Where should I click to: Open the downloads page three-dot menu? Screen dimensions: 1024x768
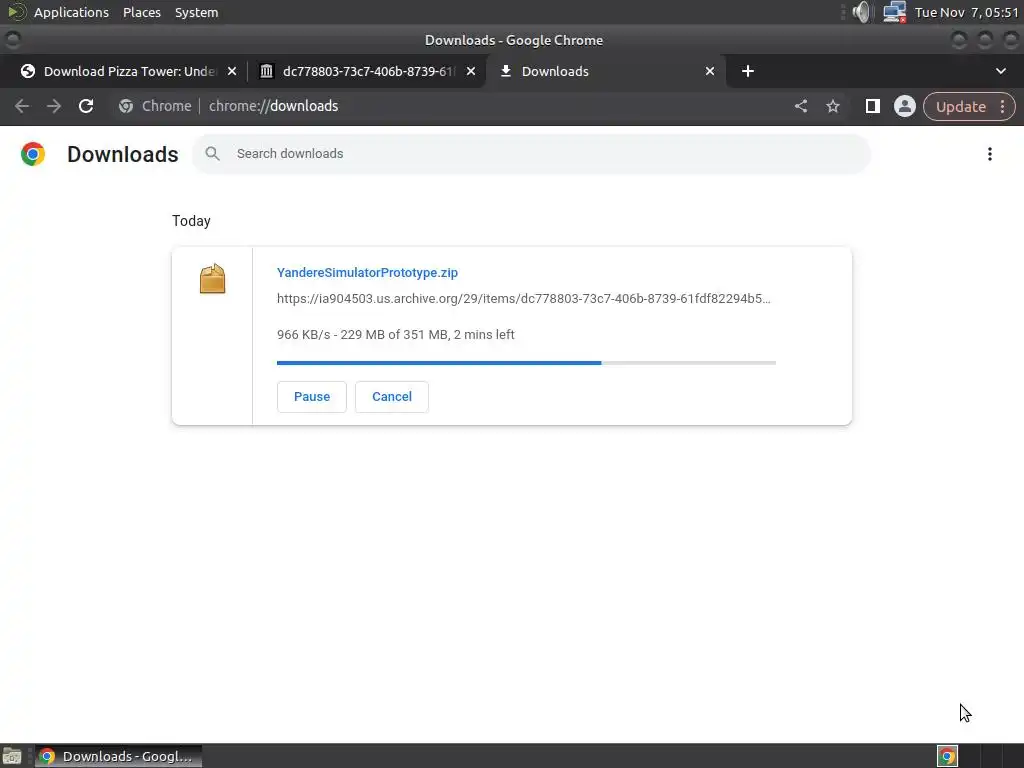(989, 154)
